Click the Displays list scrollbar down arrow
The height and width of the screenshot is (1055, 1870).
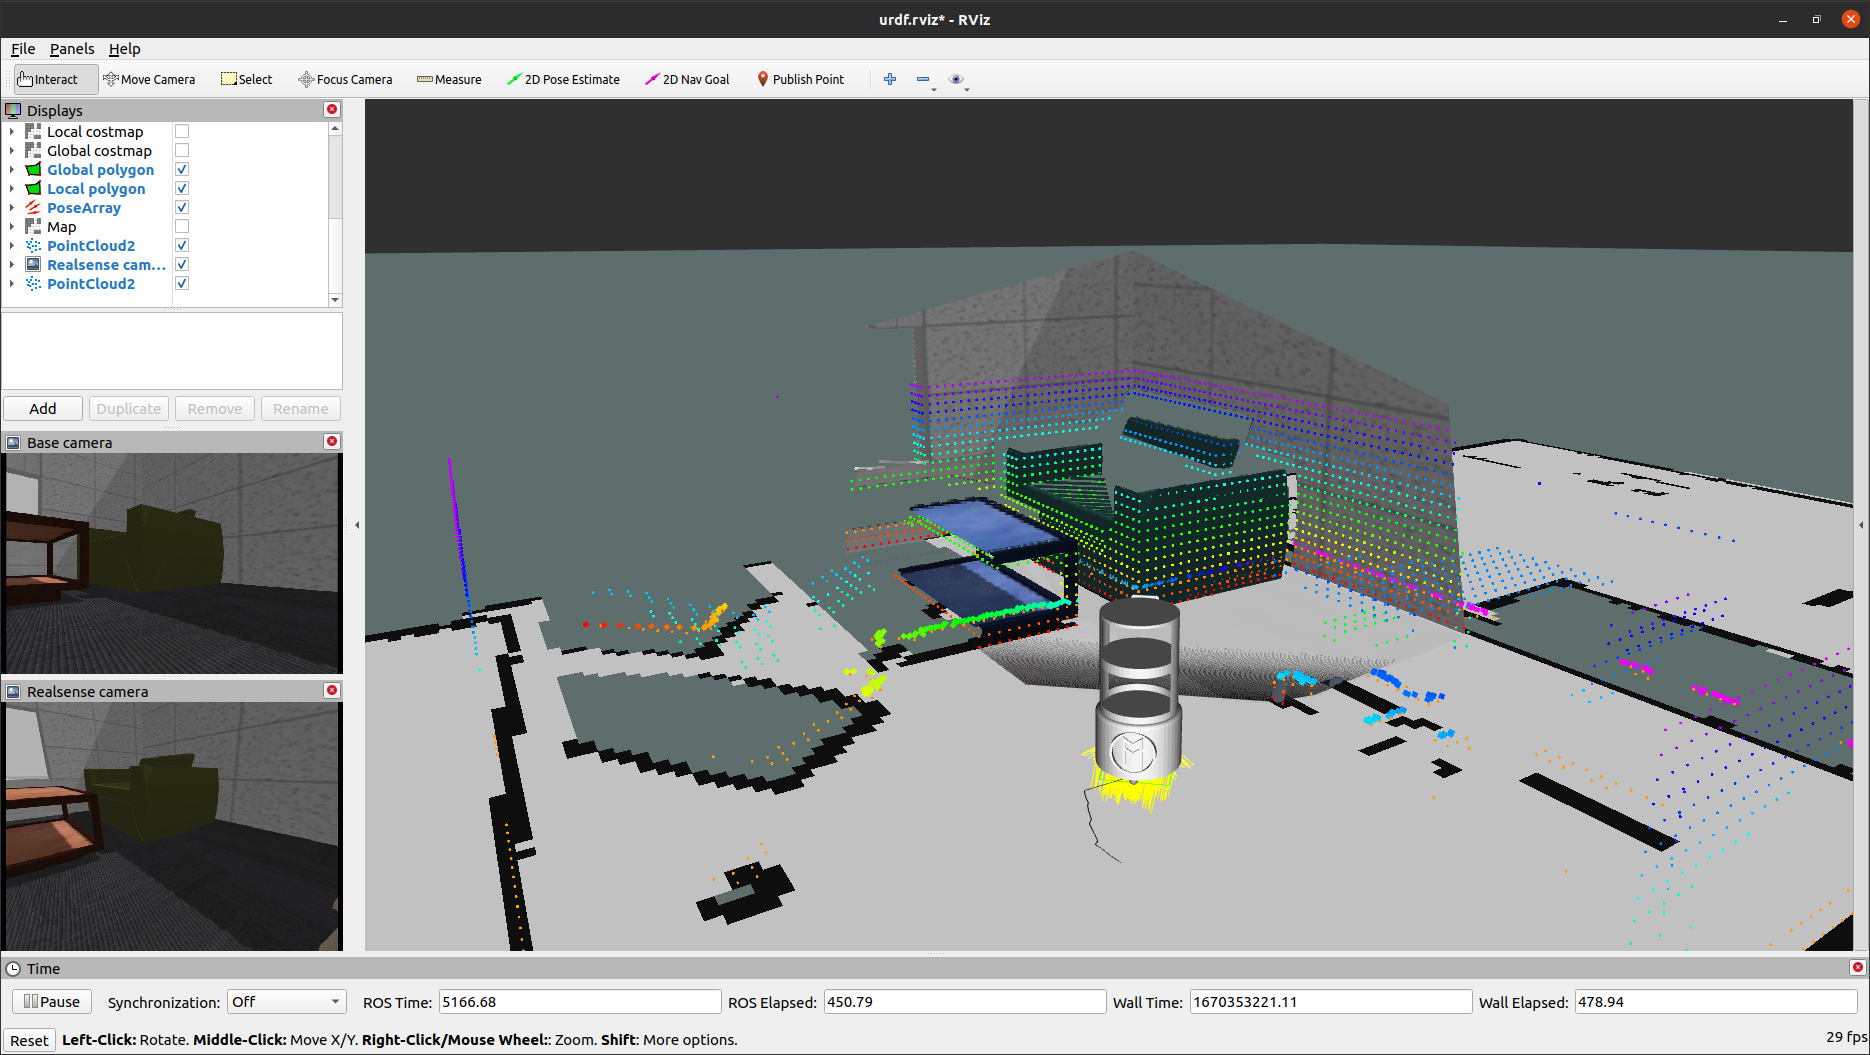click(x=335, y=299)
